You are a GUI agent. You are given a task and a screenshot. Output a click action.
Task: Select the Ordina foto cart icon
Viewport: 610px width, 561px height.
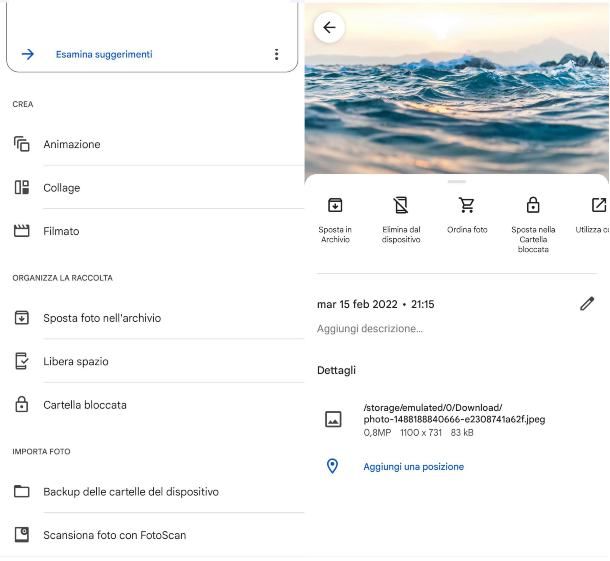tap(467, 205)
